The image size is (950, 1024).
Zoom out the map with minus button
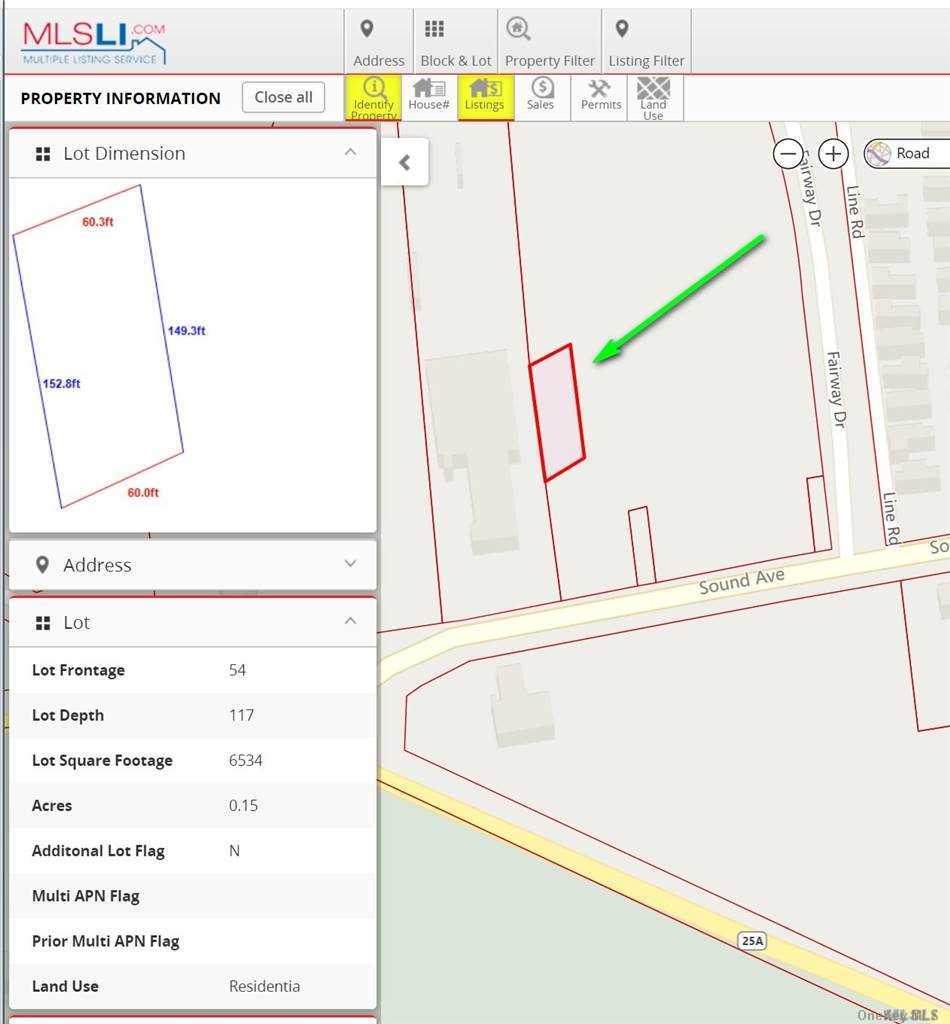click(x=788, y=154)
